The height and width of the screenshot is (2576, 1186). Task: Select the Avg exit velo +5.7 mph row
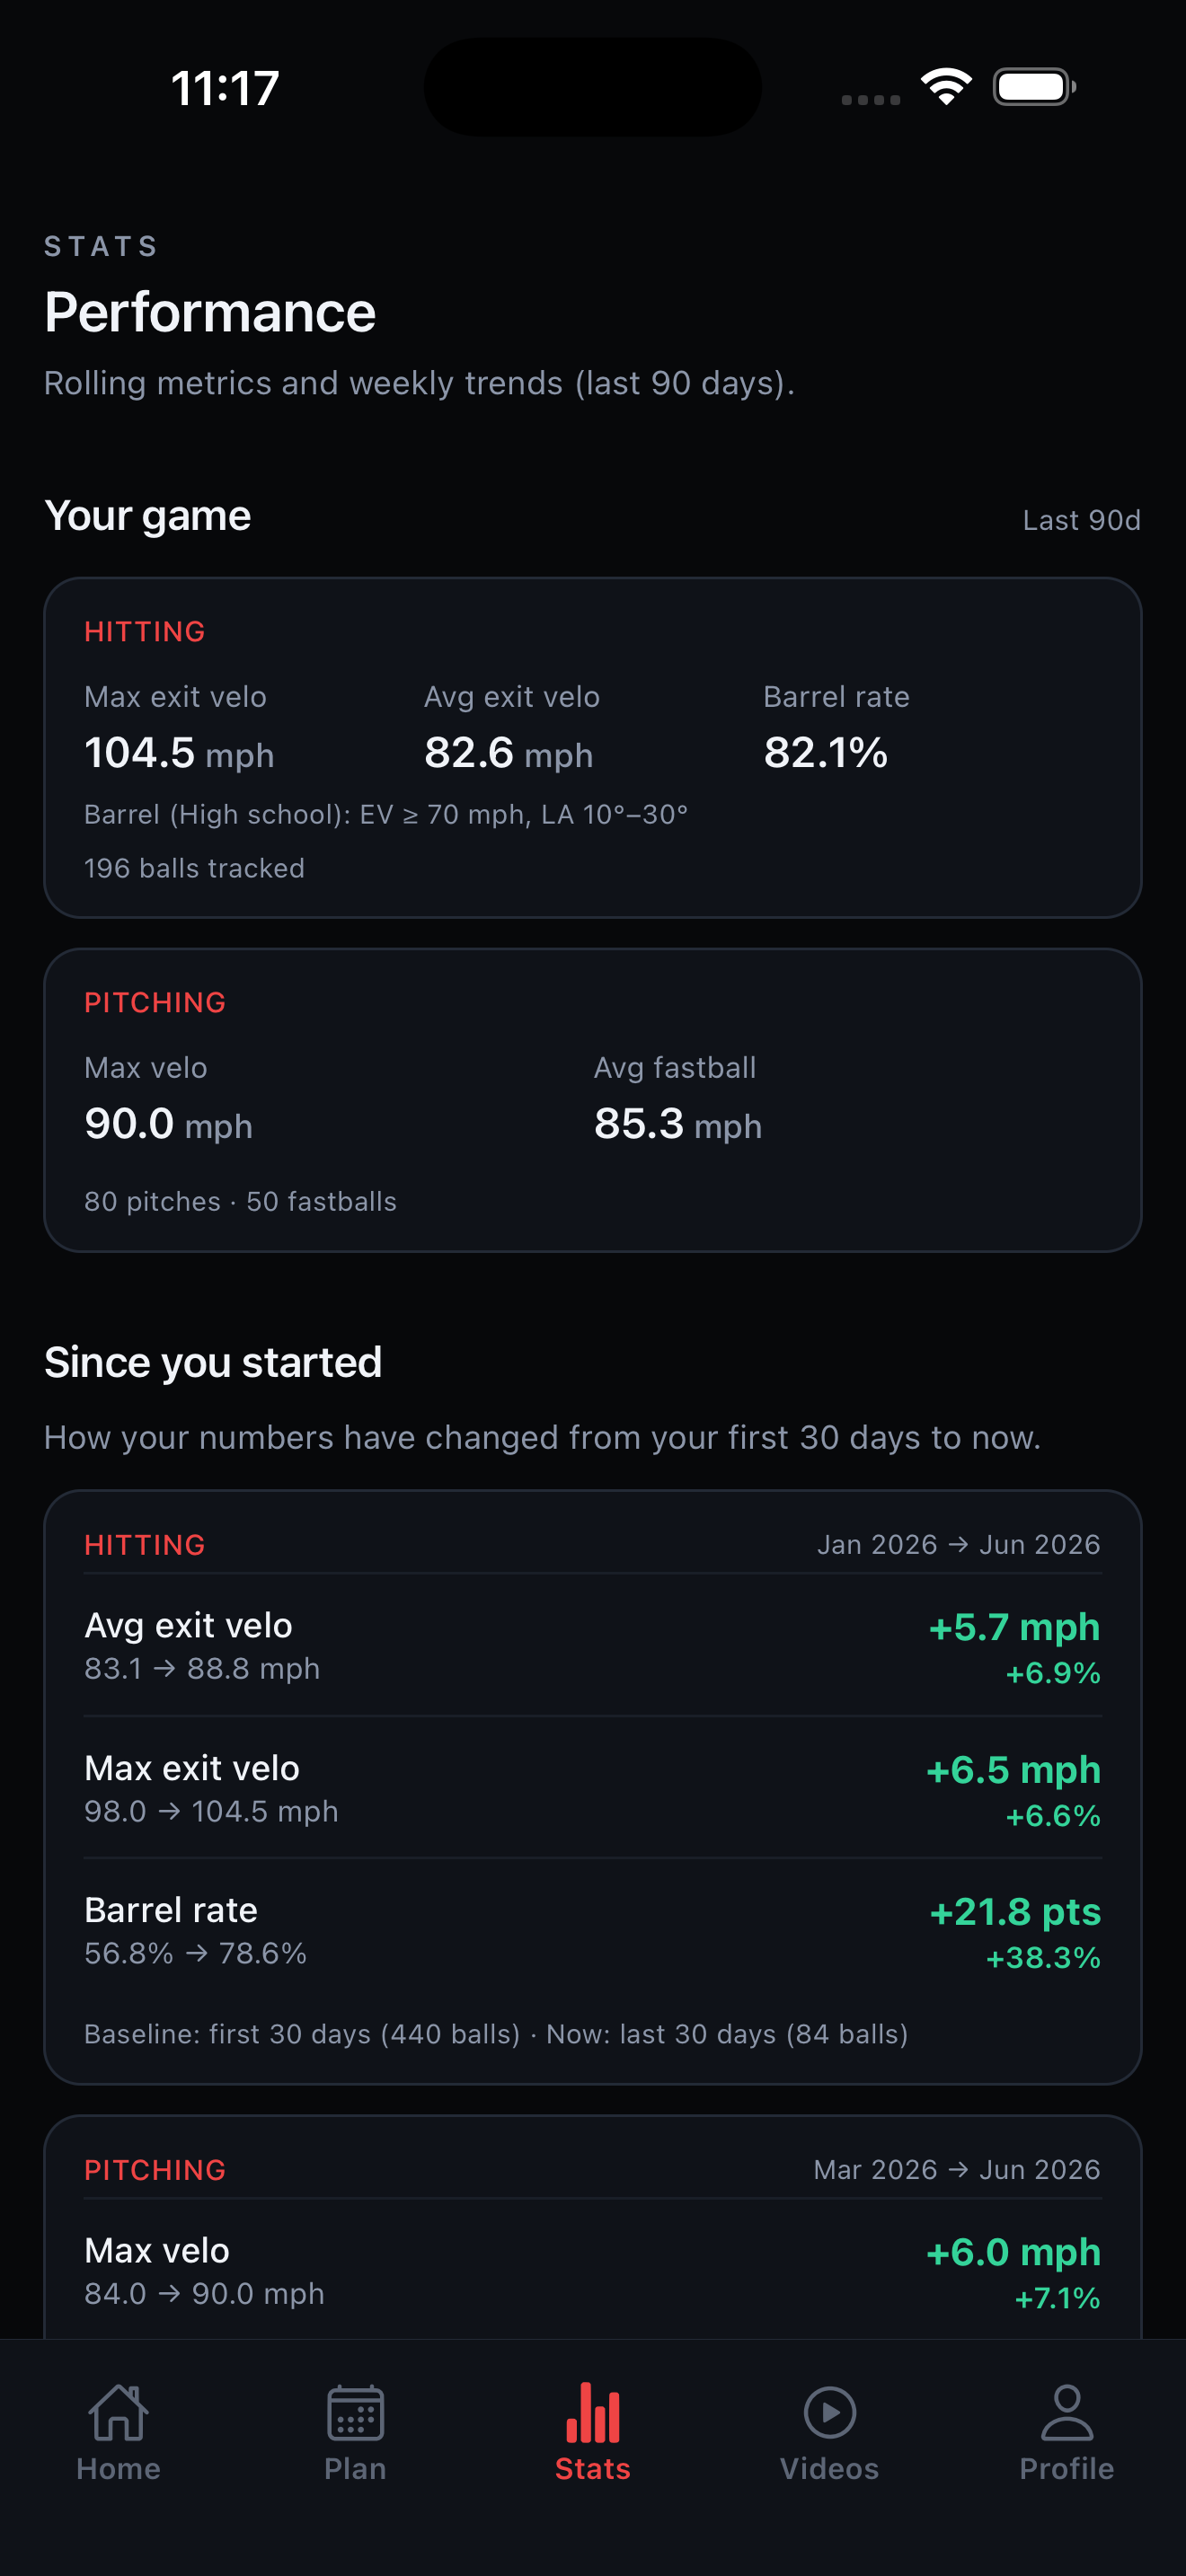593,1645
